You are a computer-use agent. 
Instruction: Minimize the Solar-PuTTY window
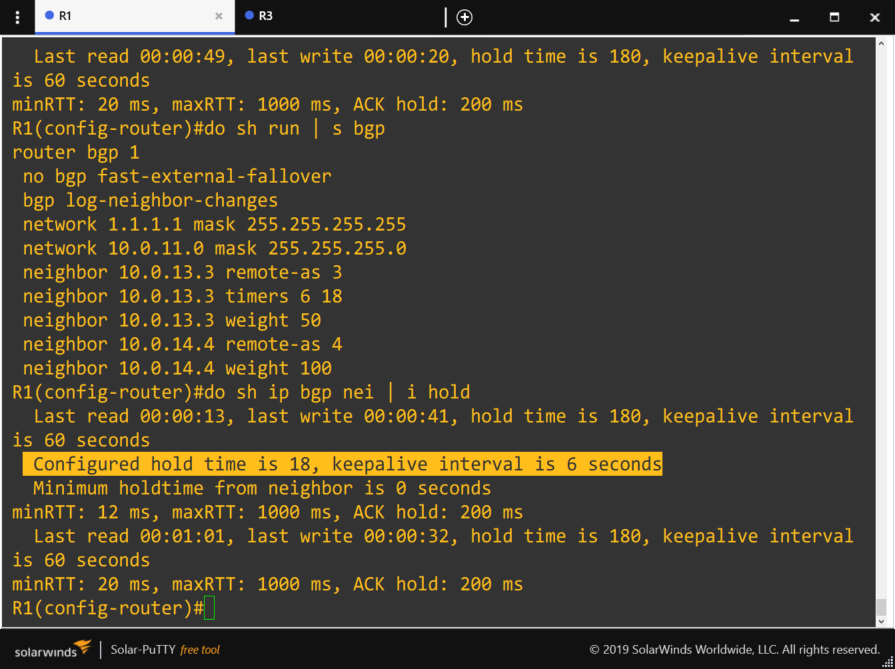click(795, 17)
